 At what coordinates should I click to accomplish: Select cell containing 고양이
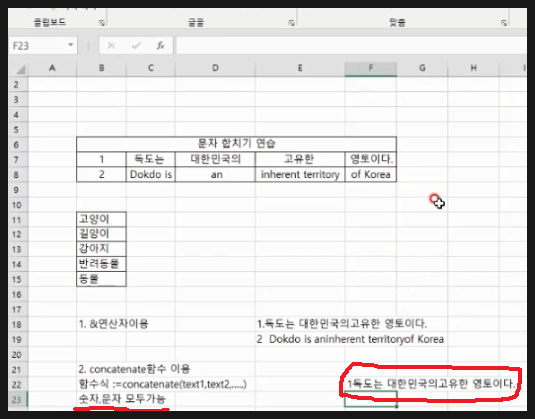[x=101, y=219]
